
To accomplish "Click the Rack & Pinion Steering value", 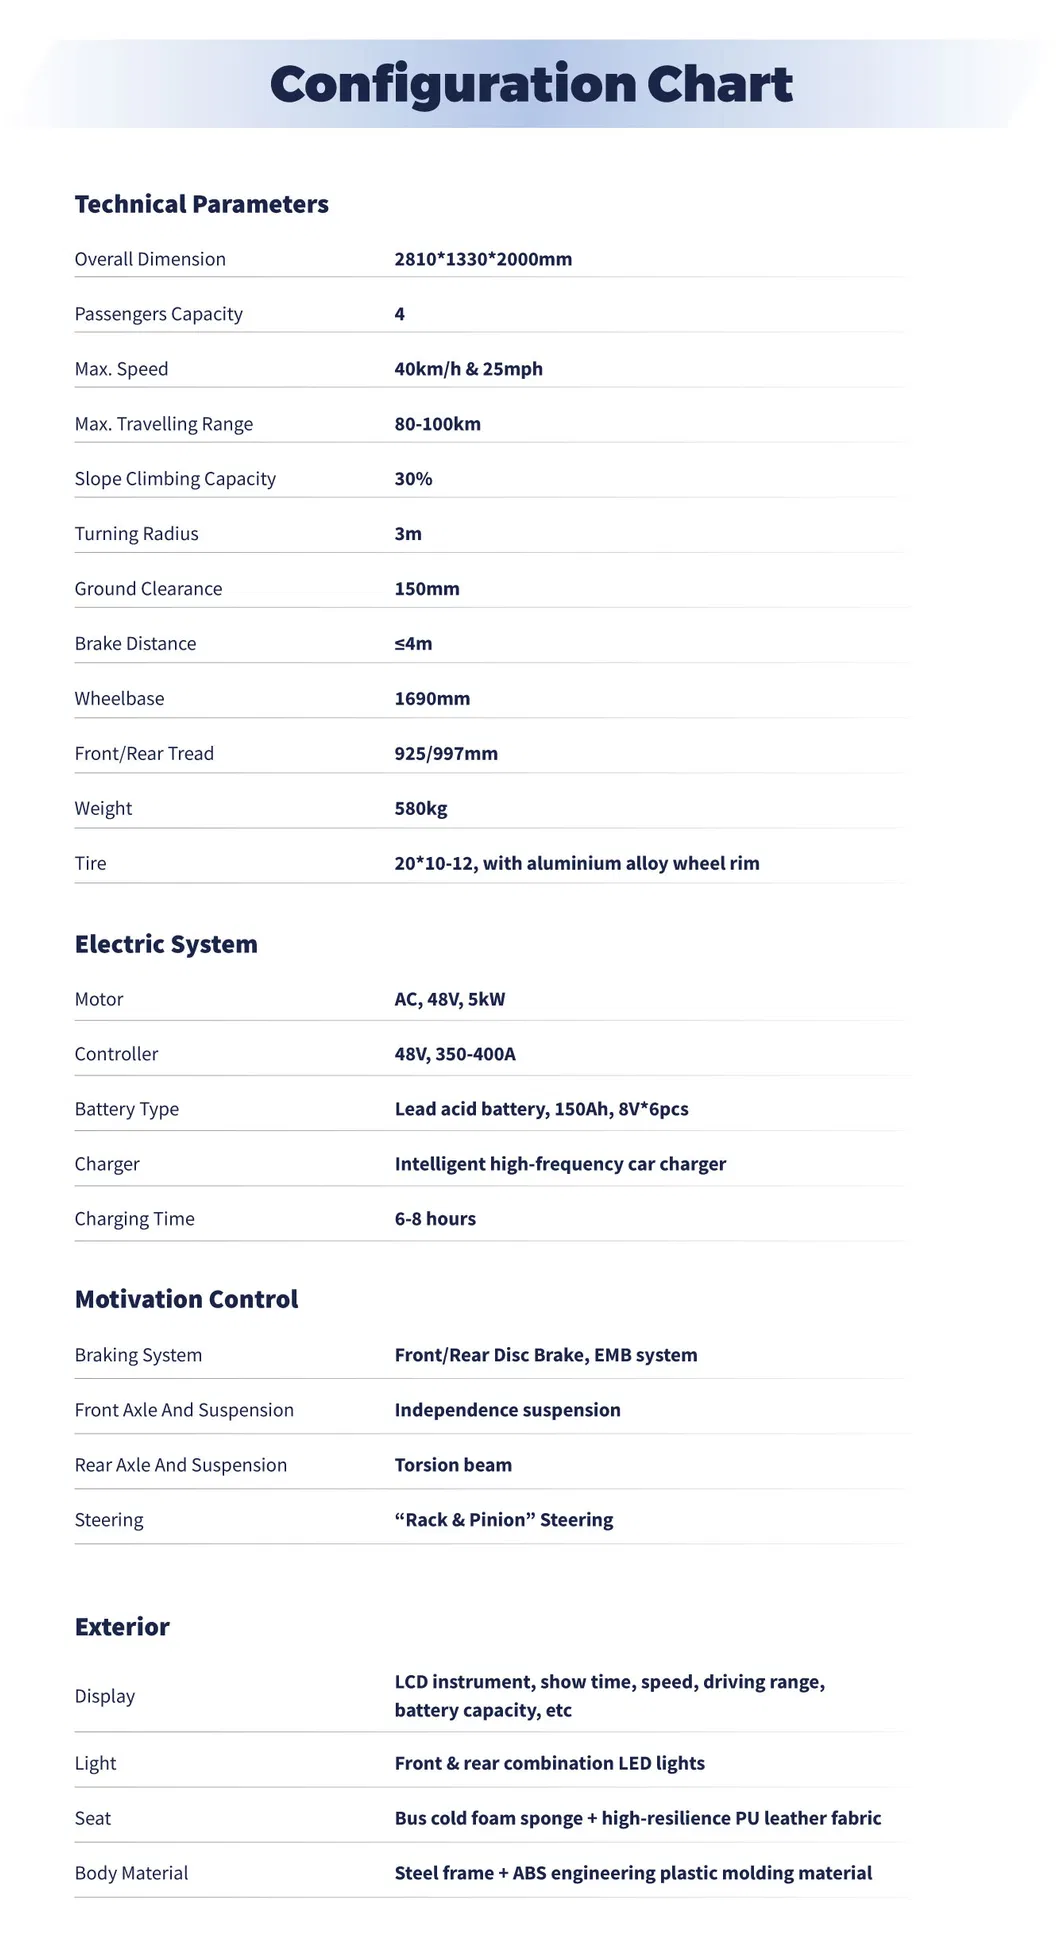I will (503, 1520).
